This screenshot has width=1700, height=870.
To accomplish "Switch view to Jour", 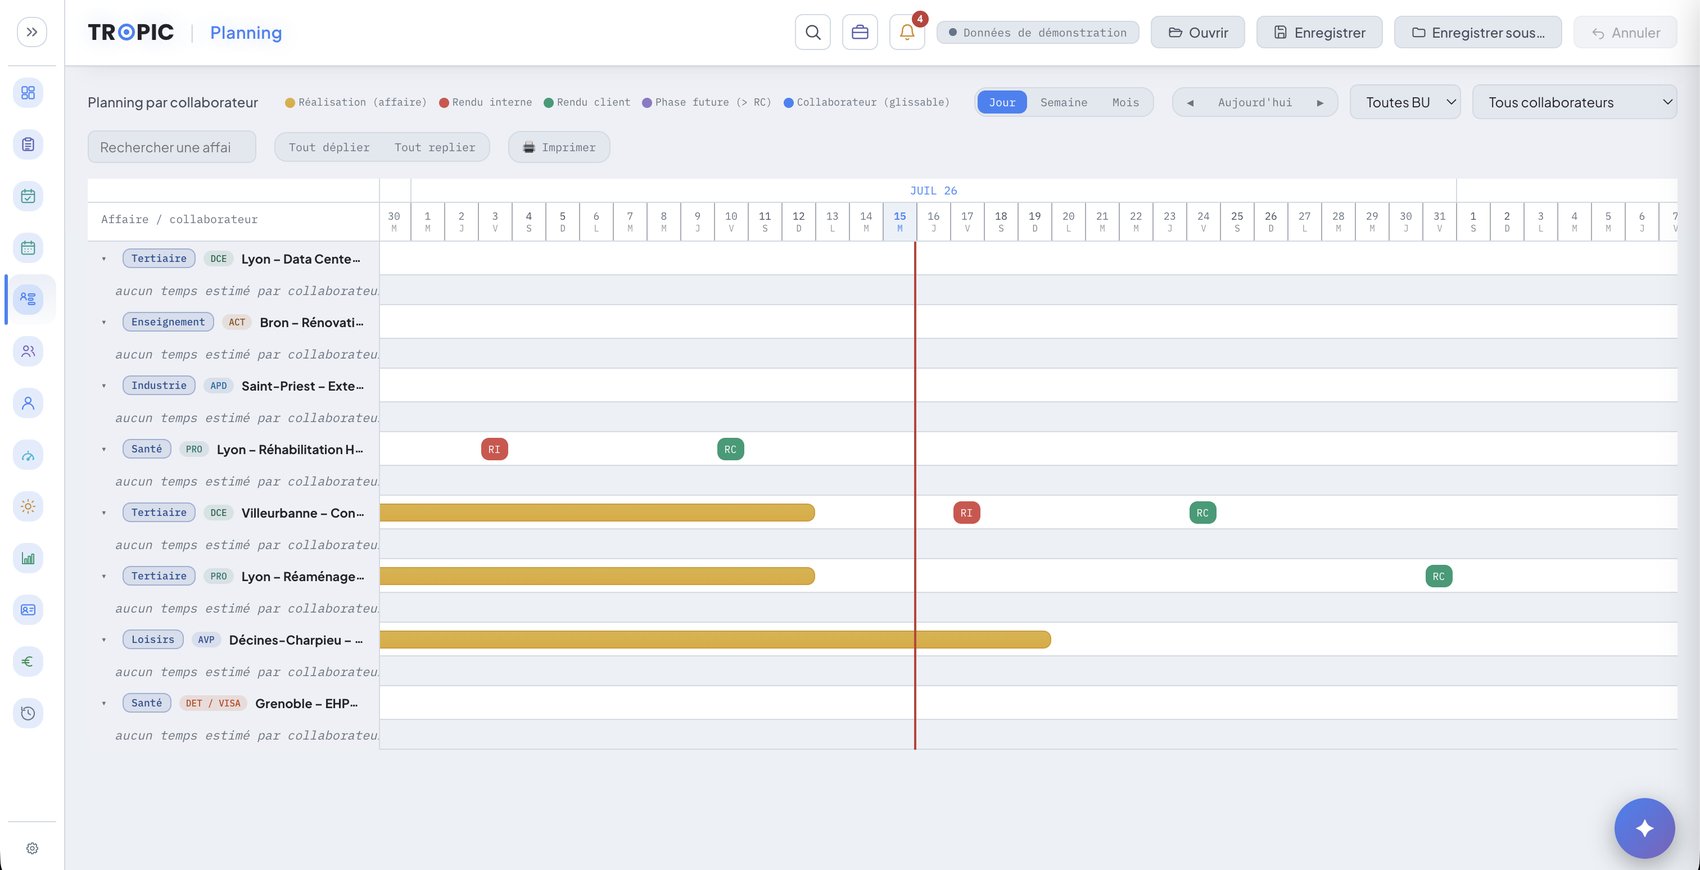I will 1002,102.
